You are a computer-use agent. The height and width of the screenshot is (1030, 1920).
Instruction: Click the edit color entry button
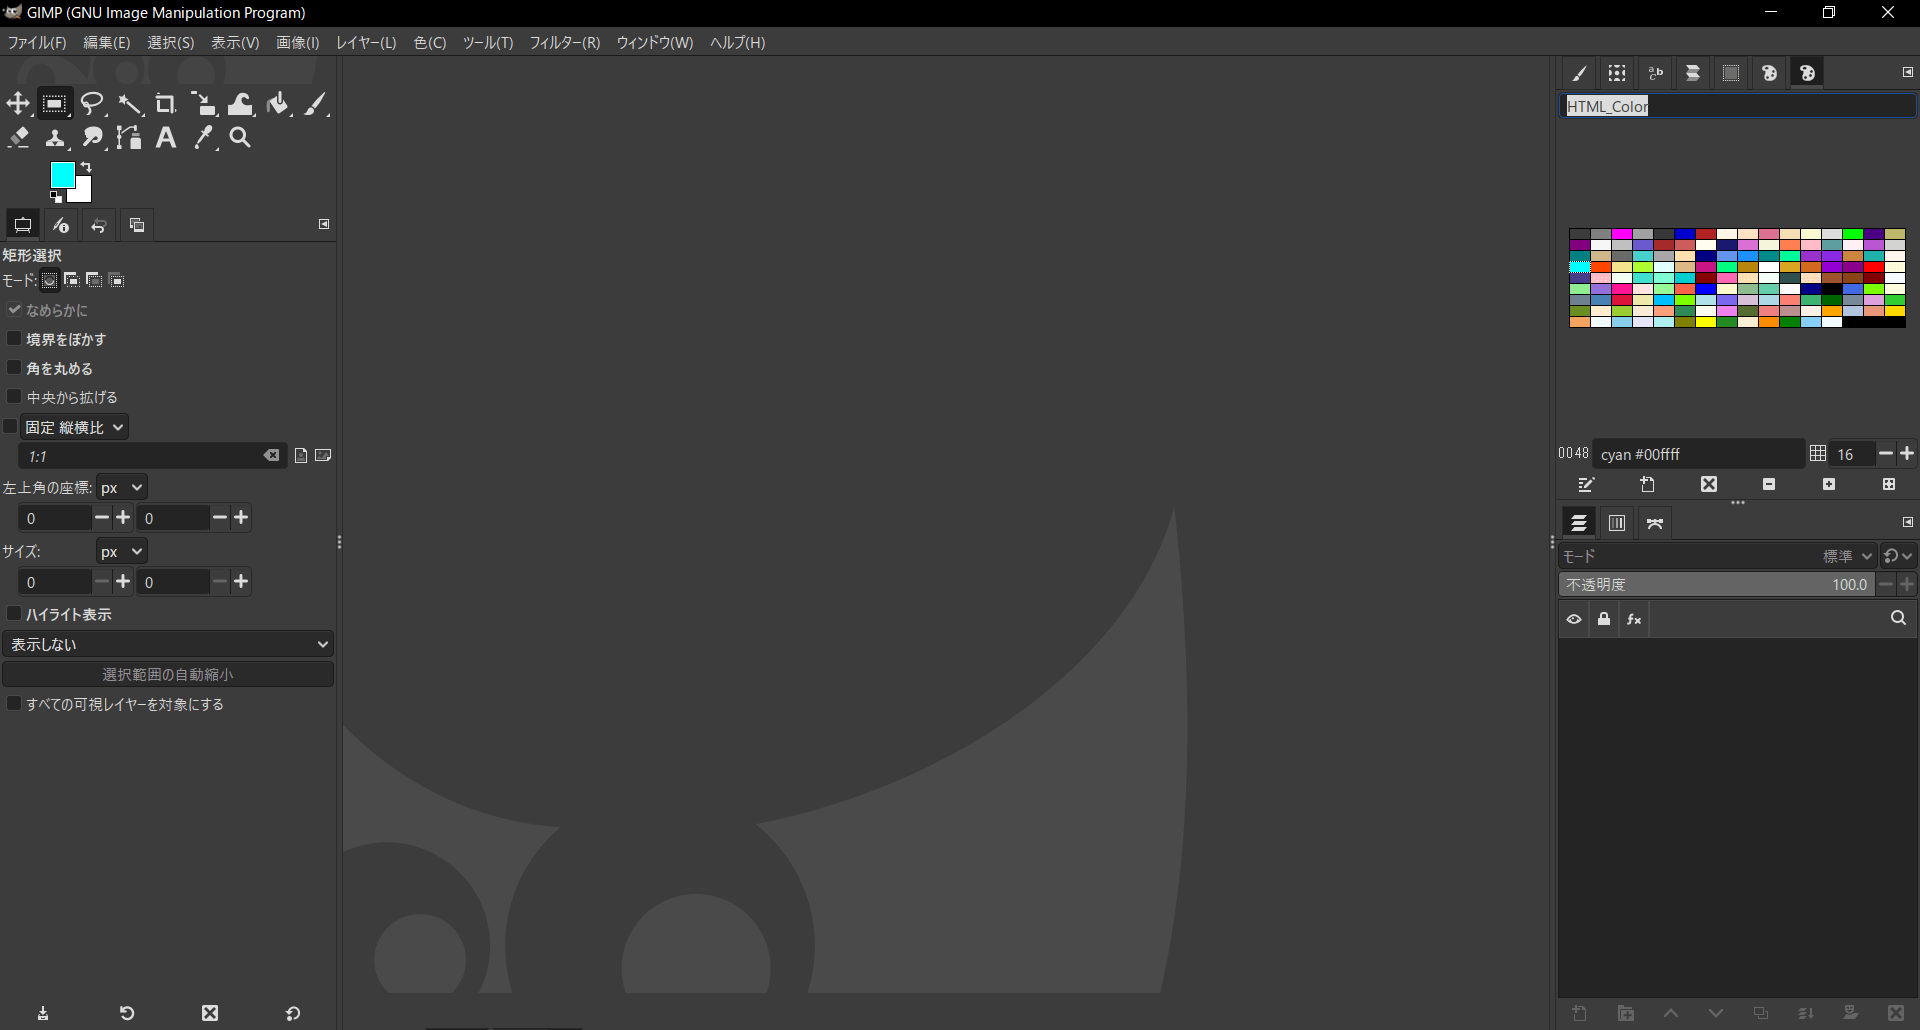pos(1586,484)
